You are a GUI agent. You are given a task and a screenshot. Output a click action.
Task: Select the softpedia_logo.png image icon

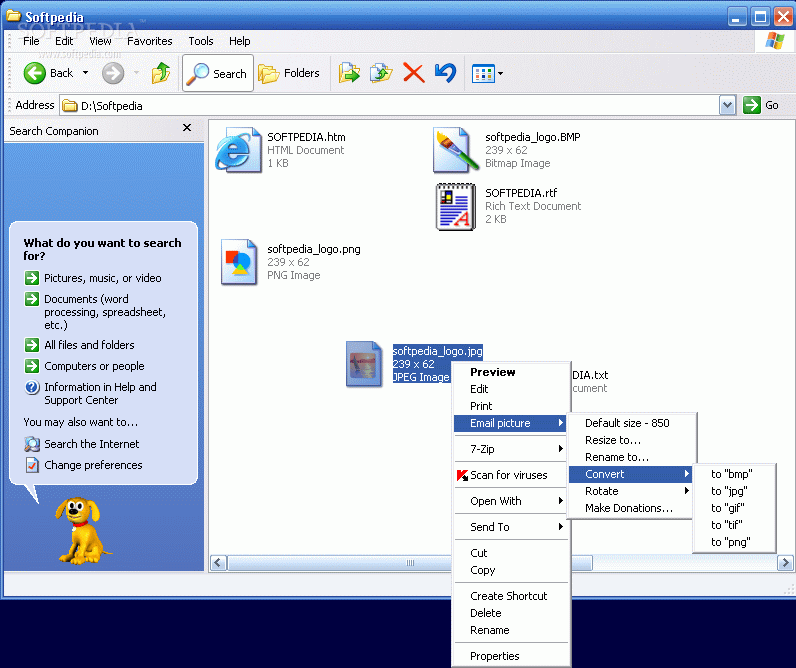point(239,262)
